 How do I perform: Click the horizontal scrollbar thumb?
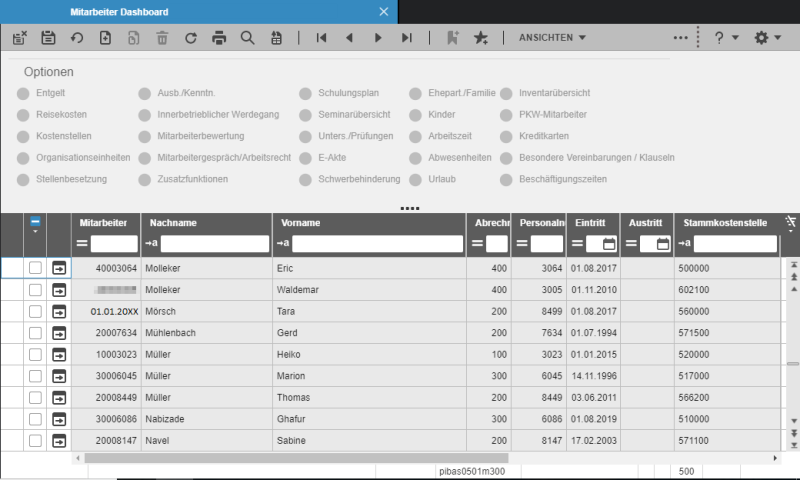click(296, 458)
